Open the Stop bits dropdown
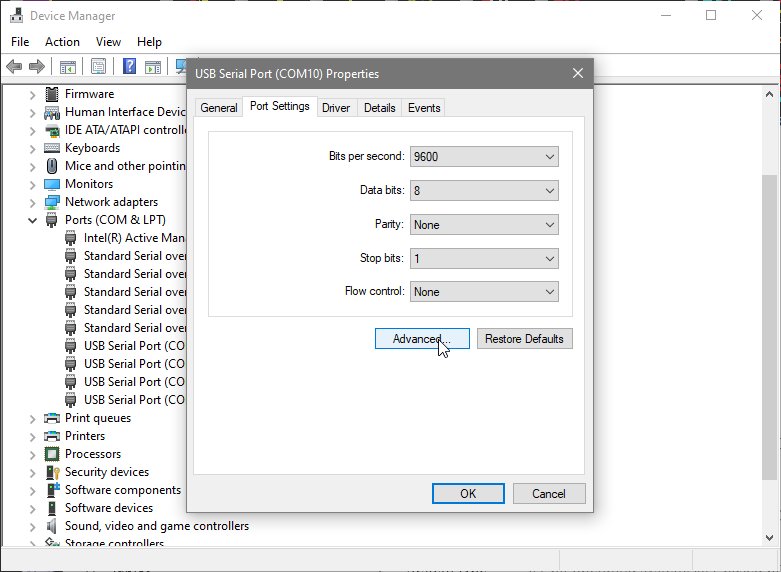This screenshot has height=572, width=781. (484, 258)
